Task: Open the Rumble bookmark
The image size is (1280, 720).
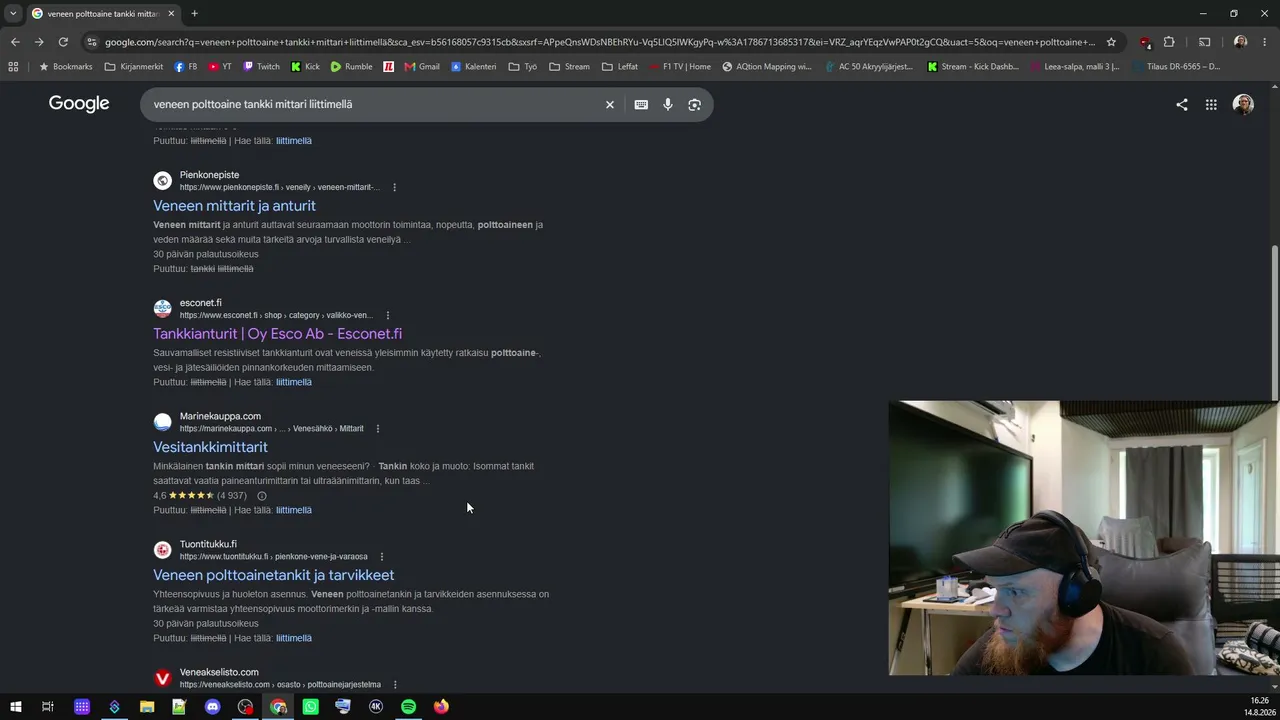Action: tap(351, 67)
